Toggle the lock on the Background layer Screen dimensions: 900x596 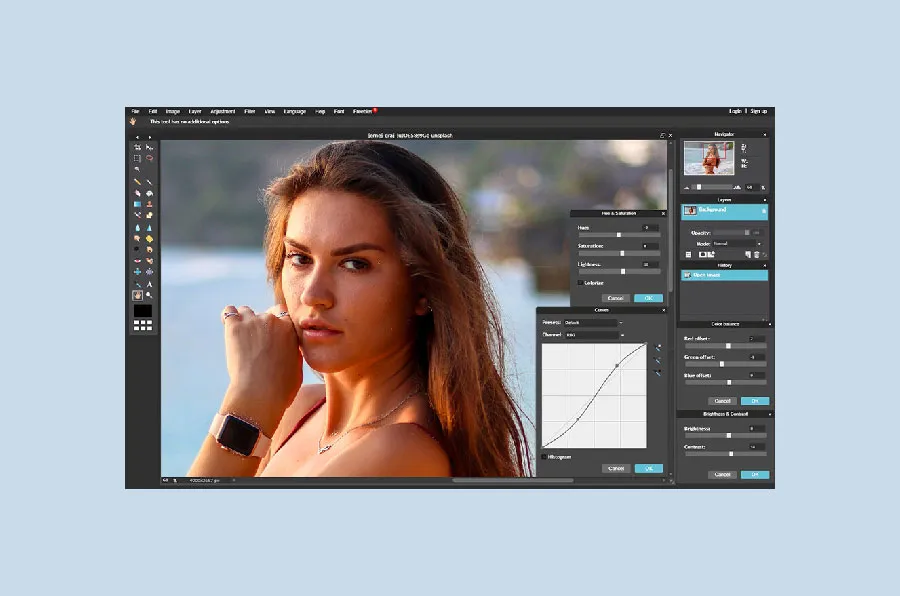764,210
